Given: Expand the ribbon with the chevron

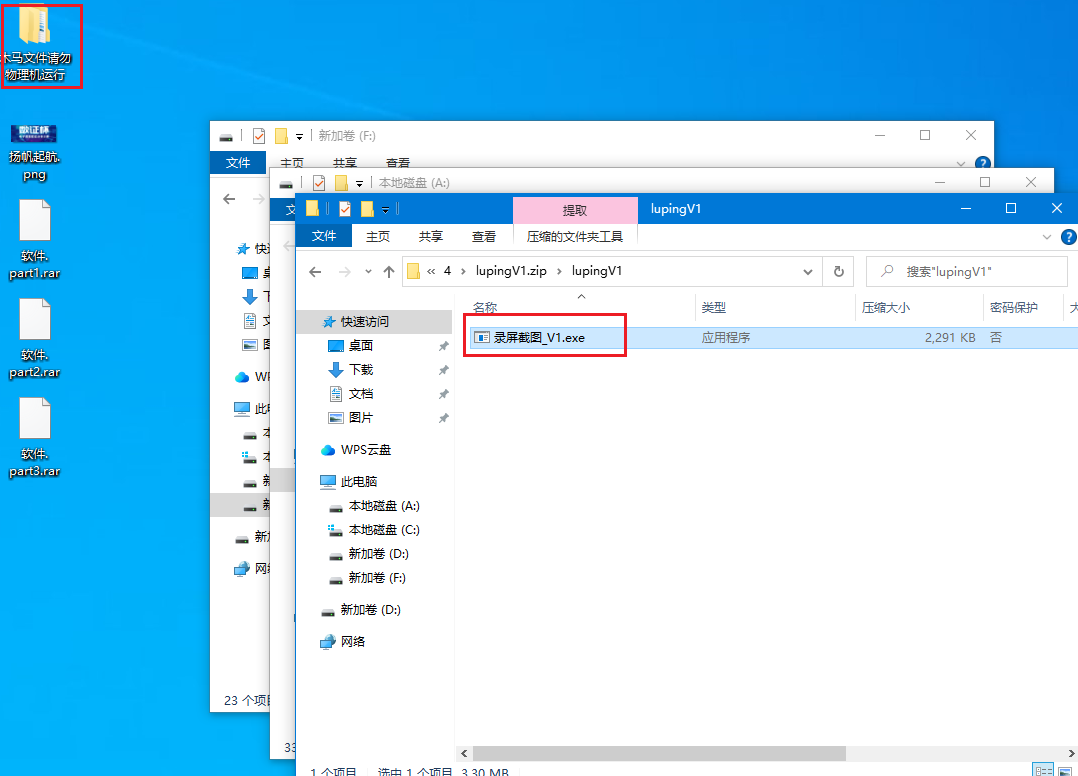Looking at the screenshot, I should point(1047,237).
